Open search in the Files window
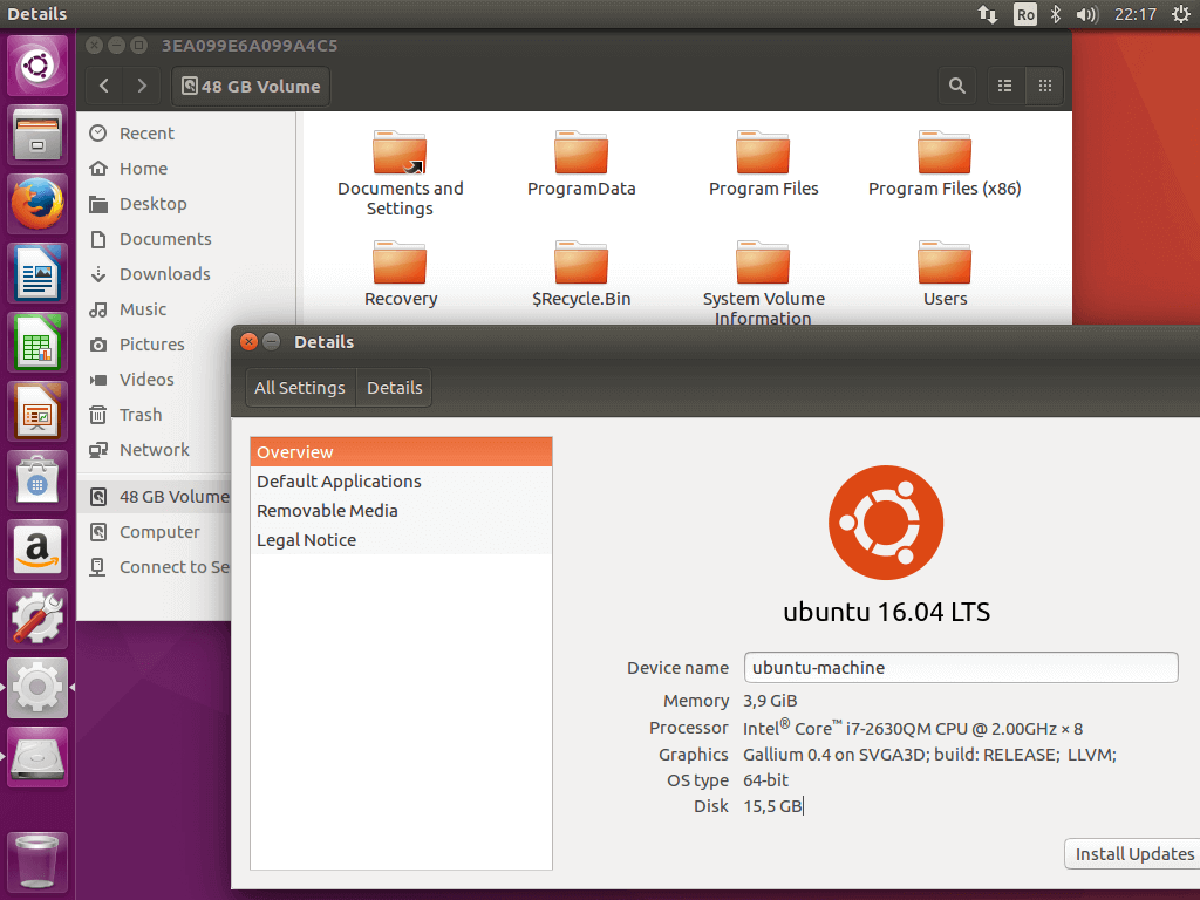Viewport: 1200px width, 900px height. [957, 86]
